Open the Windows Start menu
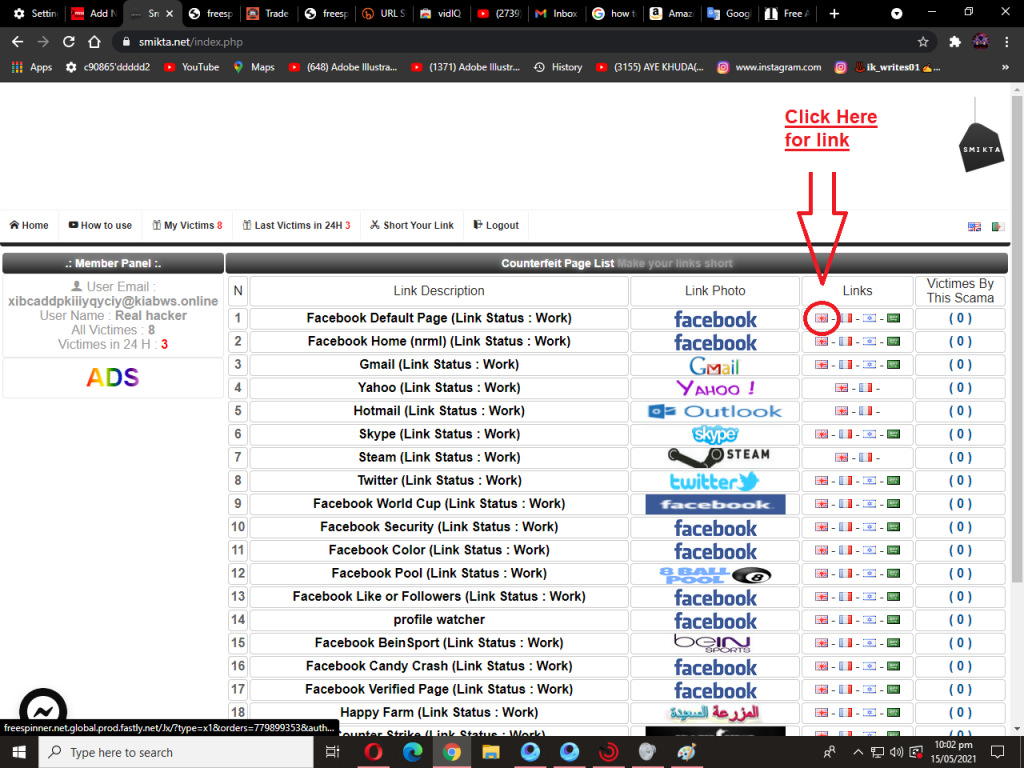The width and height of the screenshot is (1024, 768). coord(19,752)
